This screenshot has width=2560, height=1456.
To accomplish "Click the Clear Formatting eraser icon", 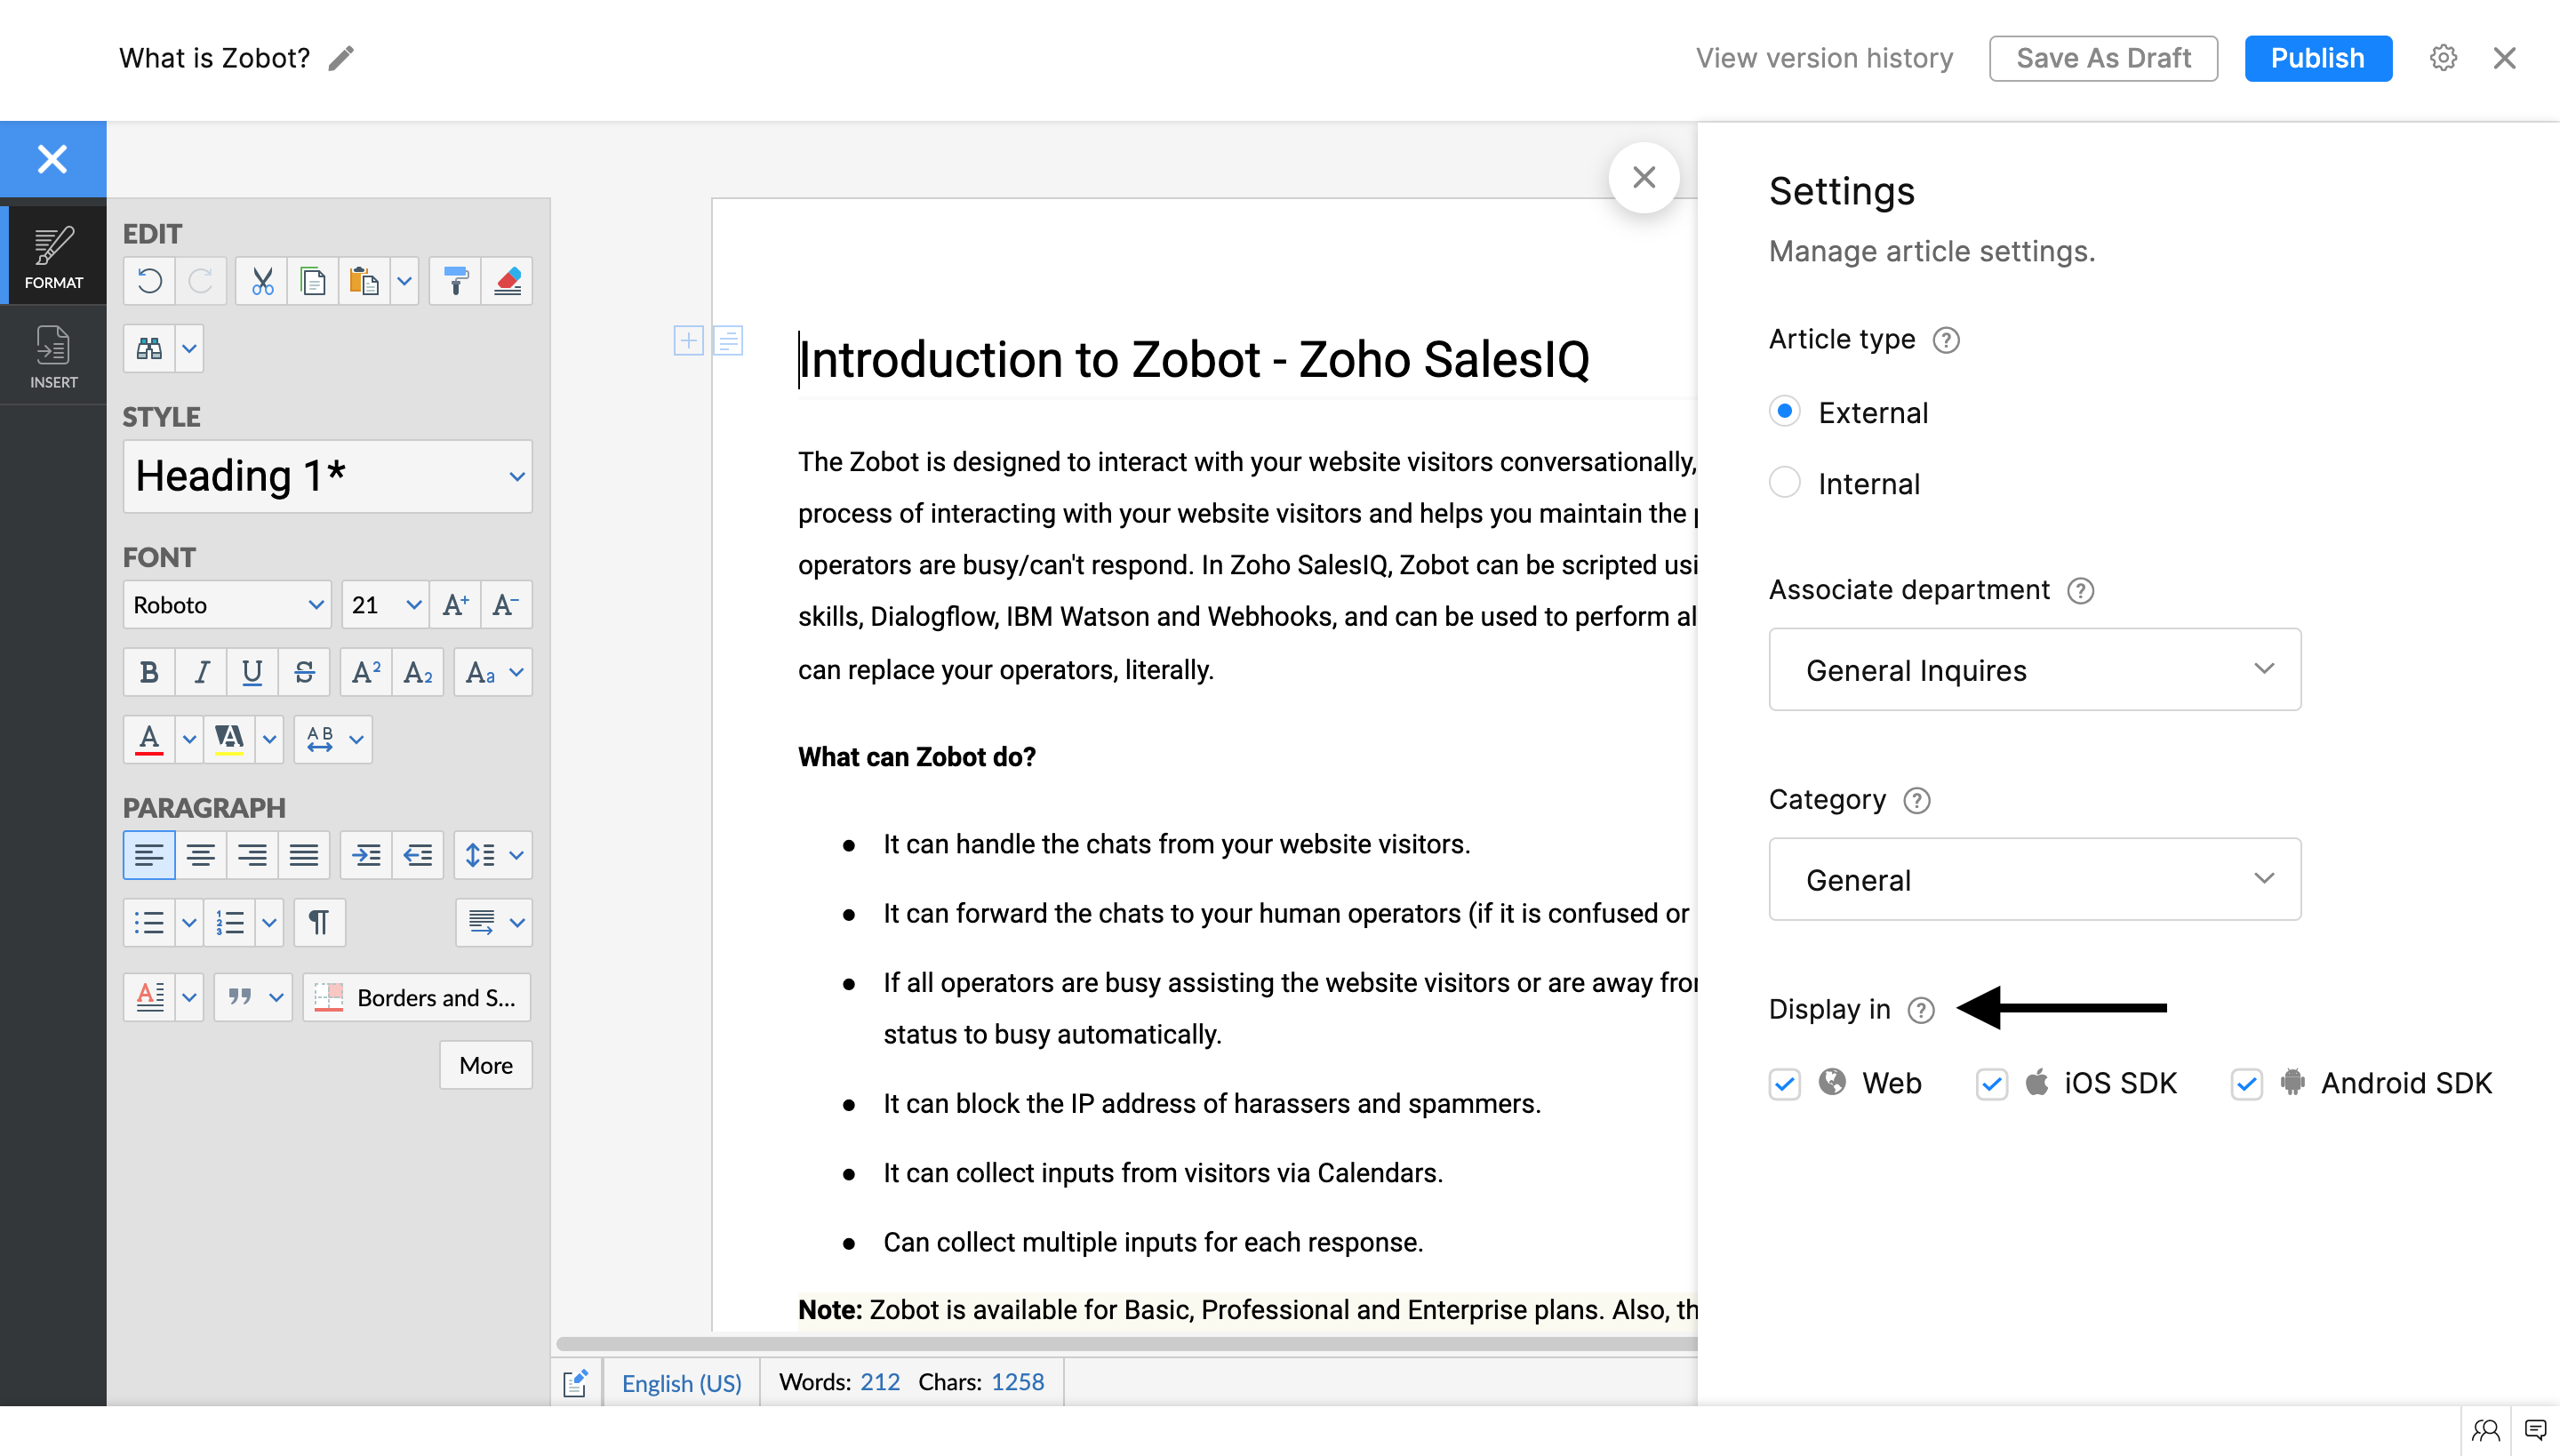I will point(507,281).
